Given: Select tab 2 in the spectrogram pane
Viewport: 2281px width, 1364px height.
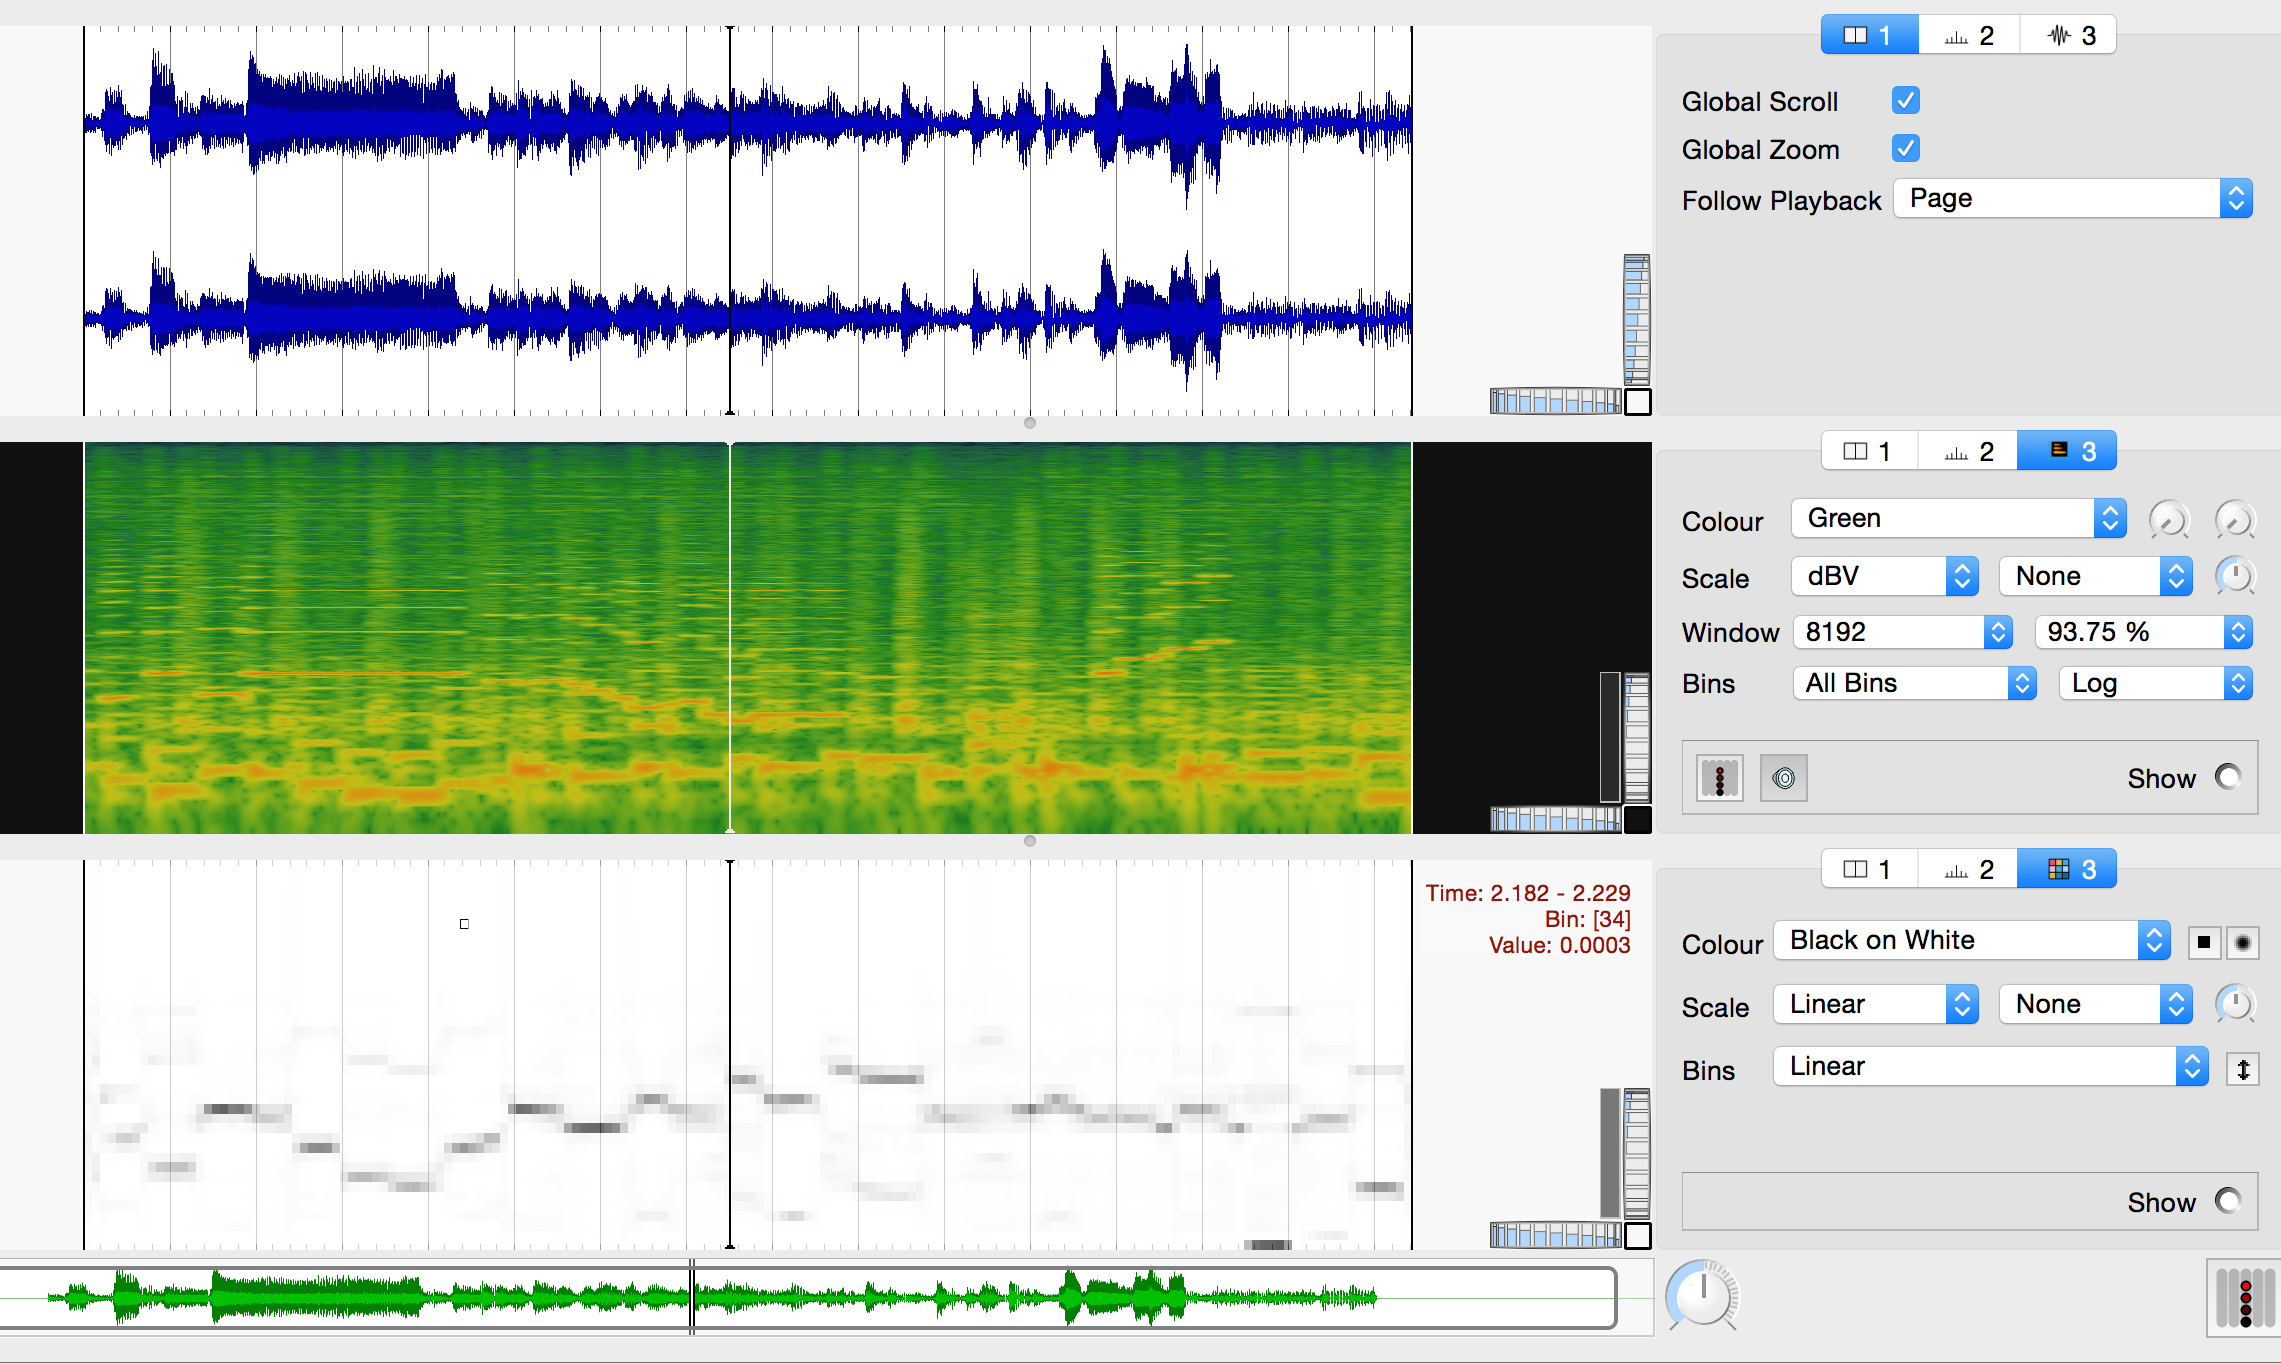Looking at the screenshot, I should (1968, 452).
